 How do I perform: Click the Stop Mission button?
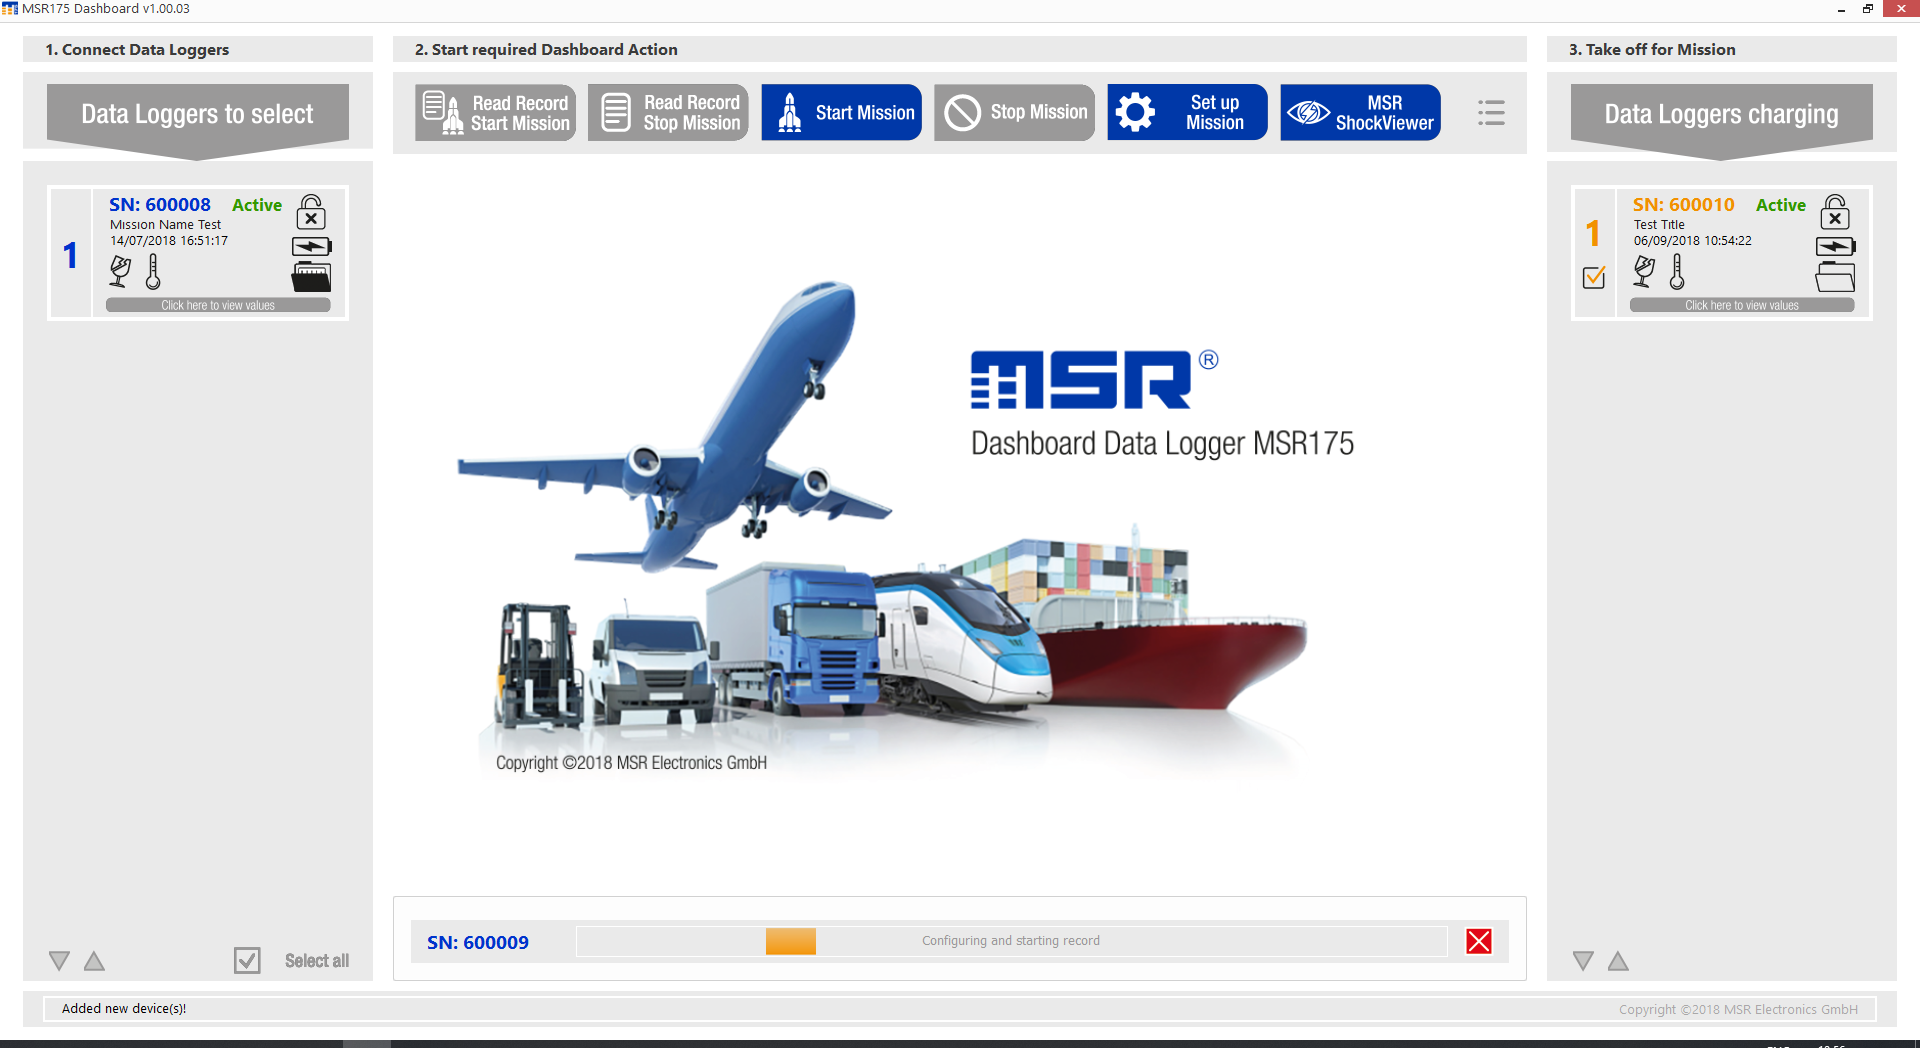click(1014, 112)
